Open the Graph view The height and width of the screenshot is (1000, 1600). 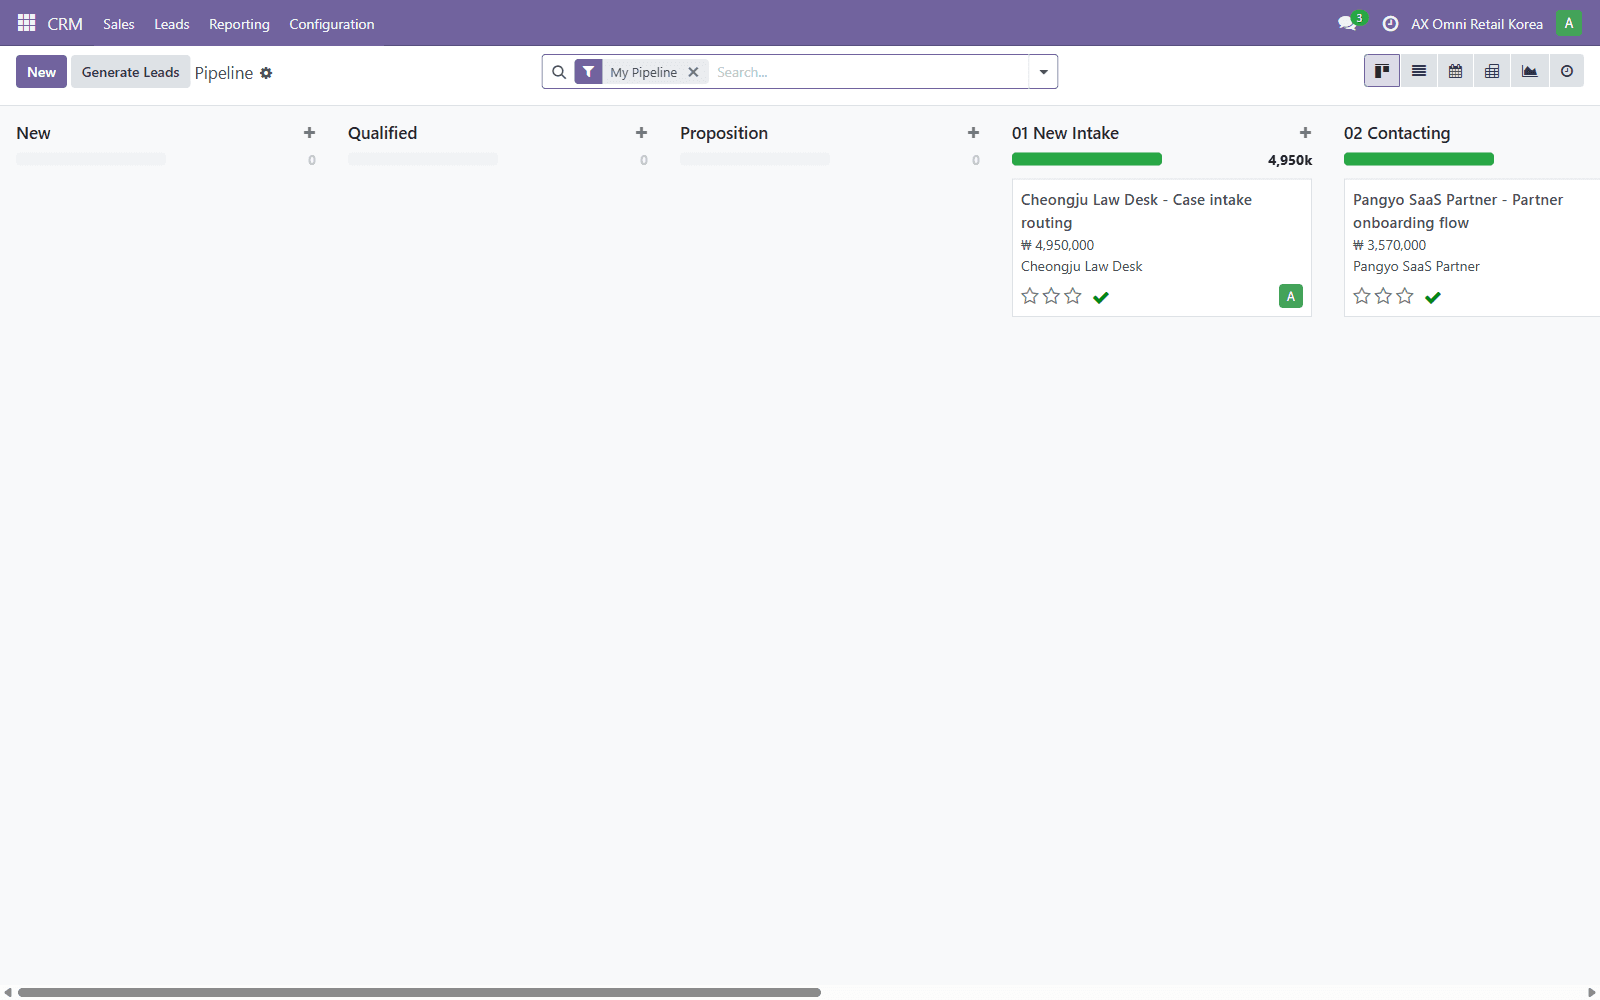(x=1529, y=71)
